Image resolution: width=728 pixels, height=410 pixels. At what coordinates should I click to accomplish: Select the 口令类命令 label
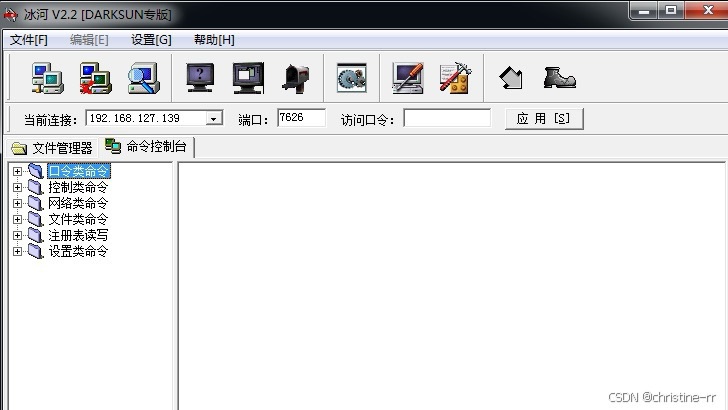[x=78, y=171]
